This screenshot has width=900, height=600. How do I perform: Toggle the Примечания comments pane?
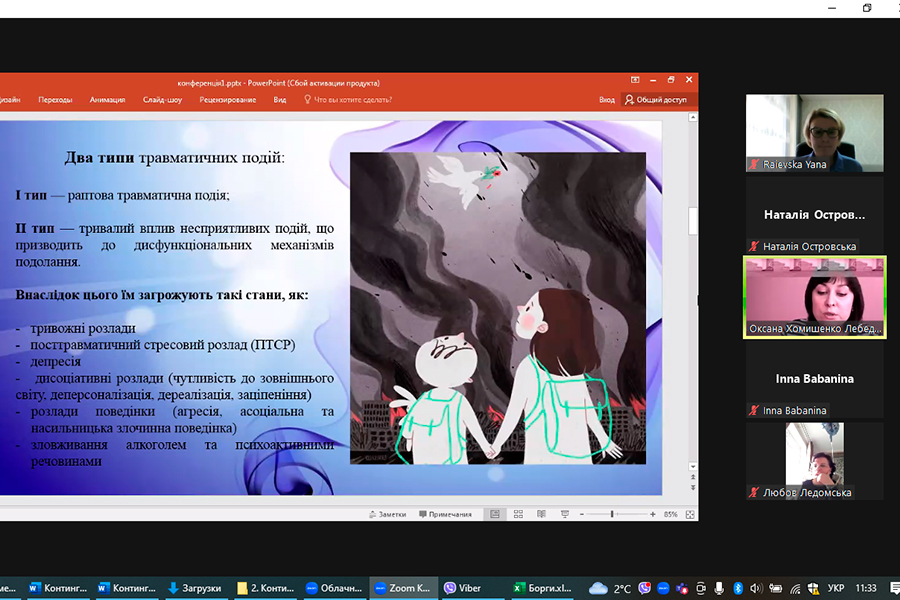pos(444,514)
